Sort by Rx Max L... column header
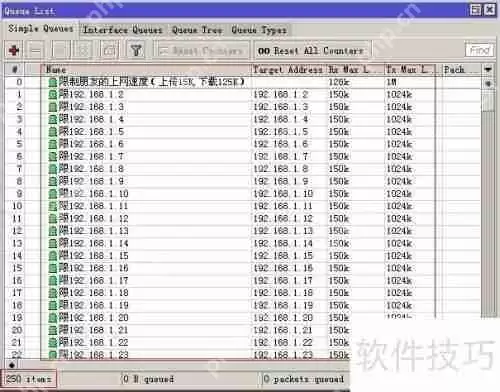The width and height of the screenshot is (500, 392). [355, 69]
